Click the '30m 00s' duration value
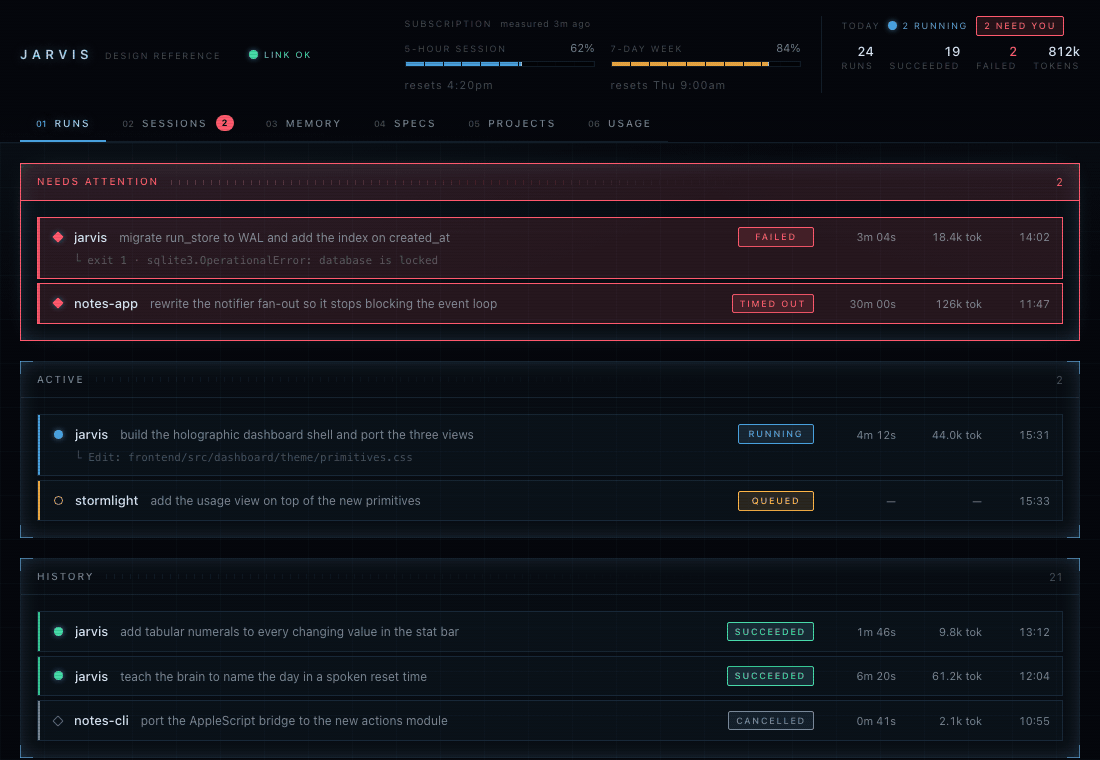Viewport: 1100px width, 760px height. point(873,304)
